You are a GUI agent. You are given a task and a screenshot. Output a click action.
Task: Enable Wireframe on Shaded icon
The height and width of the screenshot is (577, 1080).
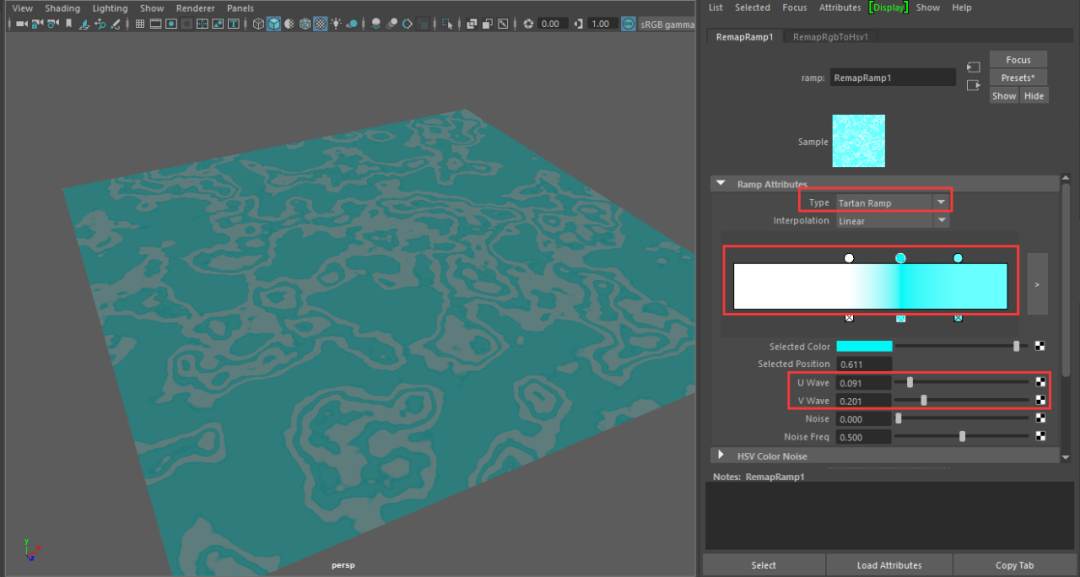[305, 24]
